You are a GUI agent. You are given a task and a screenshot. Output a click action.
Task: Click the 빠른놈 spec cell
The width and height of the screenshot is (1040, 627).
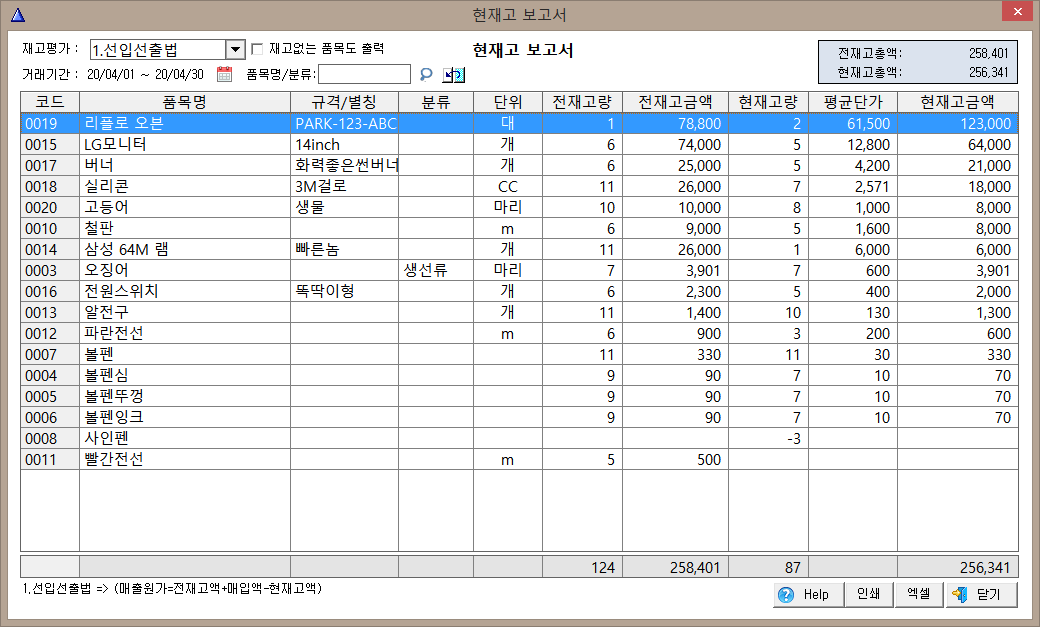(x=345, y=249)
